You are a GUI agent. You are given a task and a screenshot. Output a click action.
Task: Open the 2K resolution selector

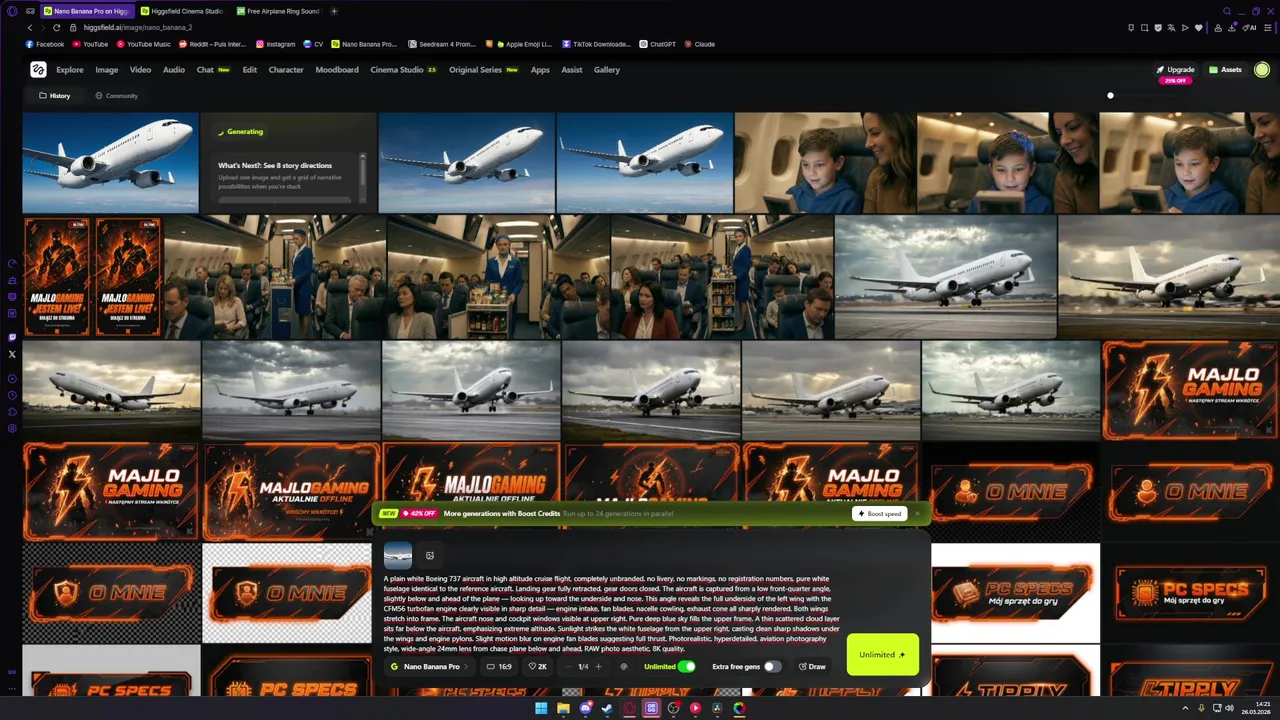click(538, 666)
